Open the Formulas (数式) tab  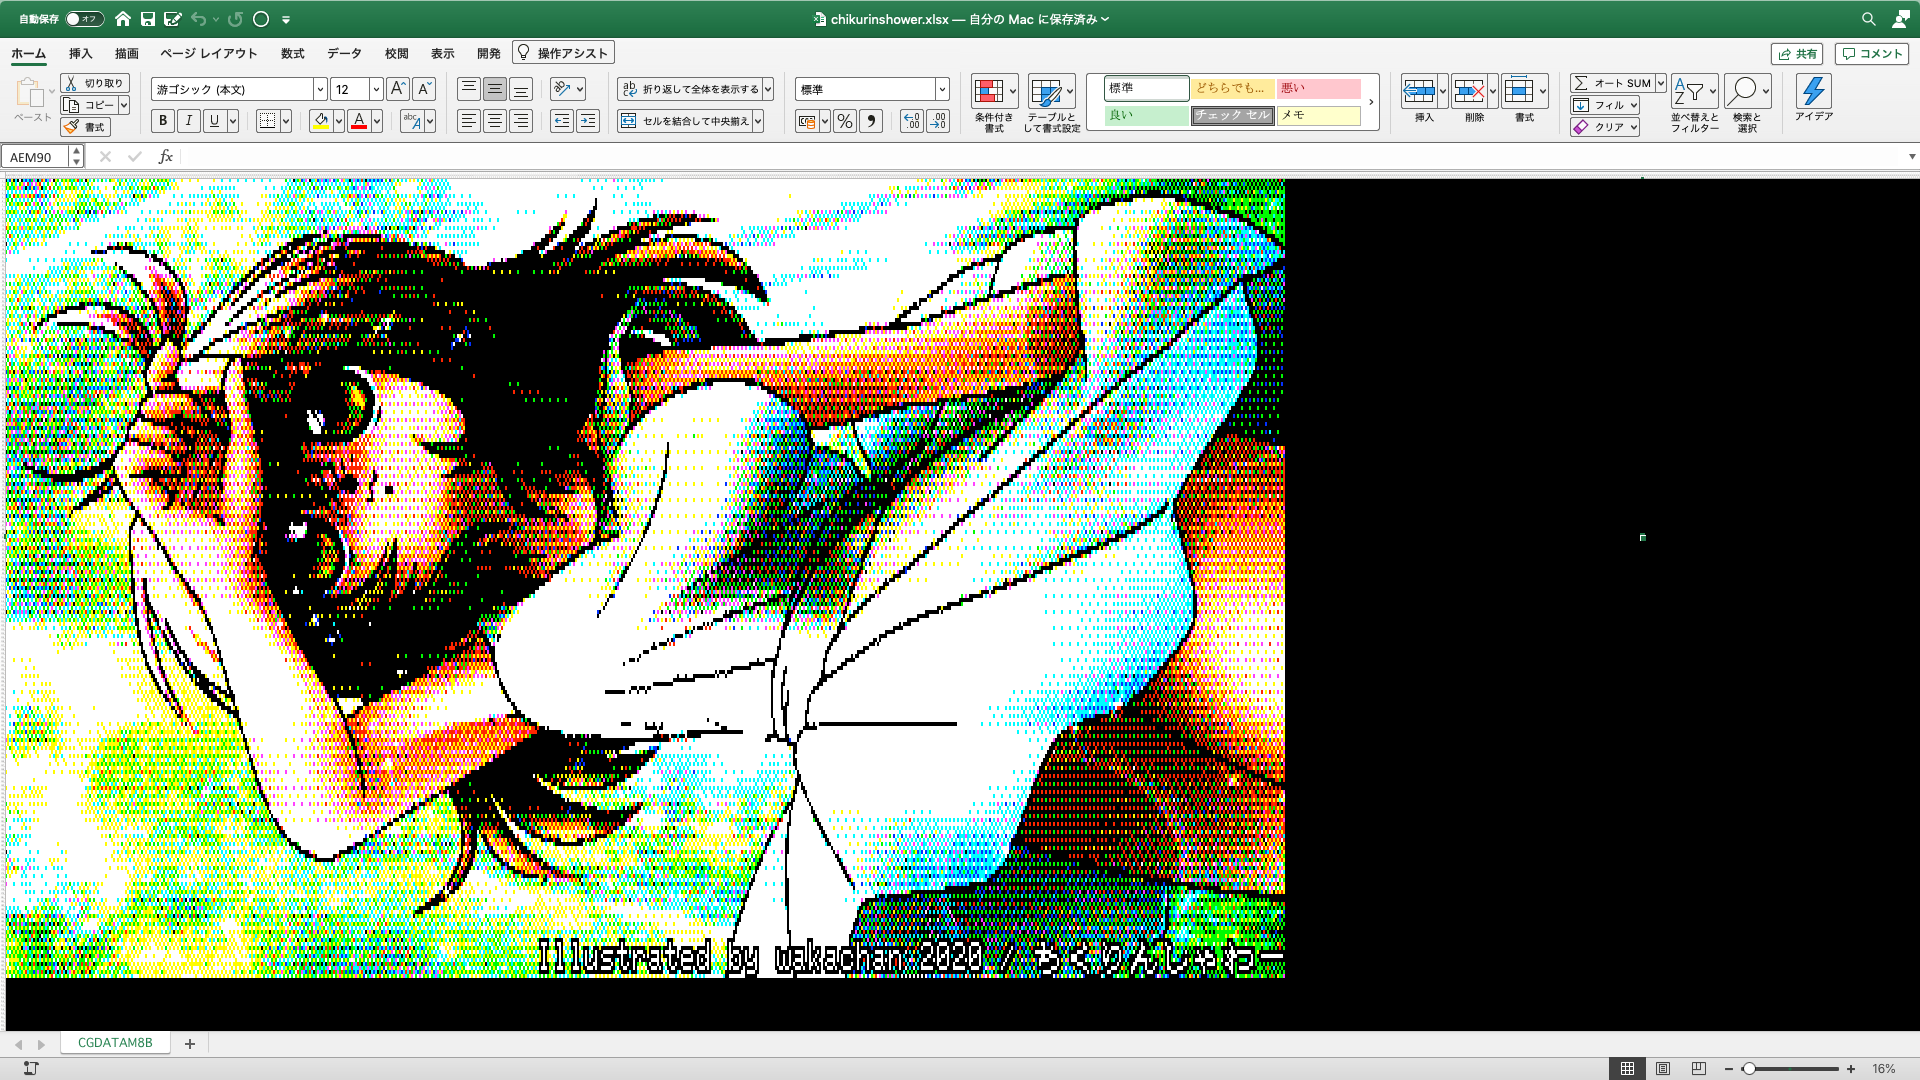tap(292, 53)
